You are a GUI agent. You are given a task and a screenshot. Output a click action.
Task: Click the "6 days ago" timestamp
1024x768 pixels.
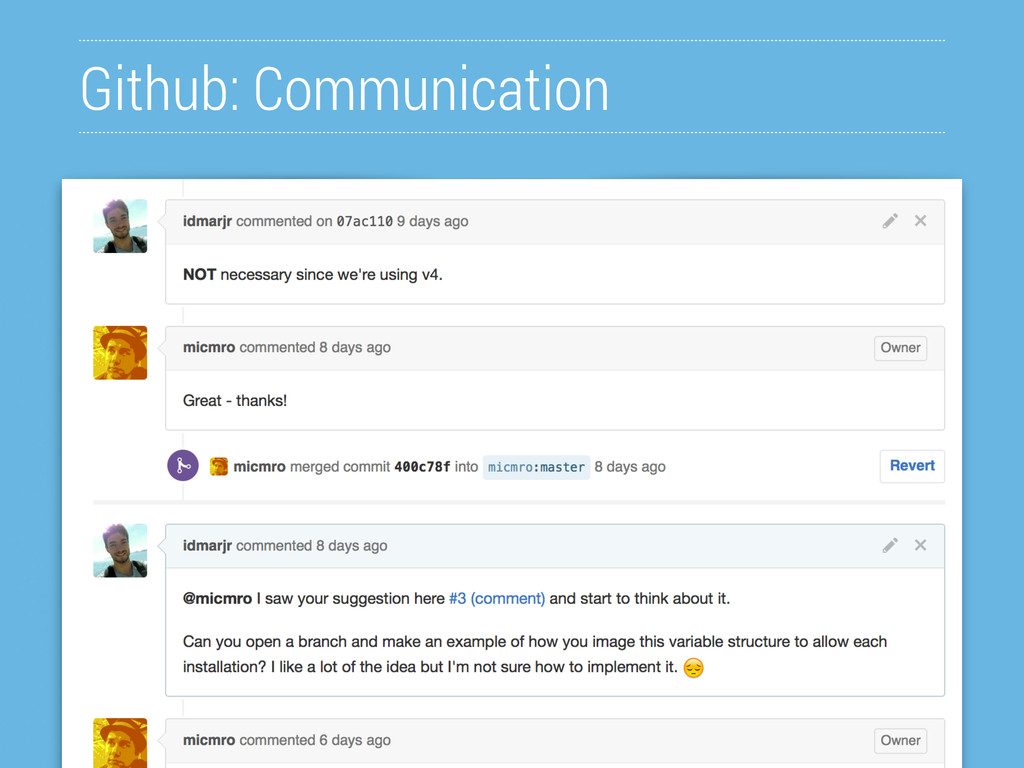(355, 740)
